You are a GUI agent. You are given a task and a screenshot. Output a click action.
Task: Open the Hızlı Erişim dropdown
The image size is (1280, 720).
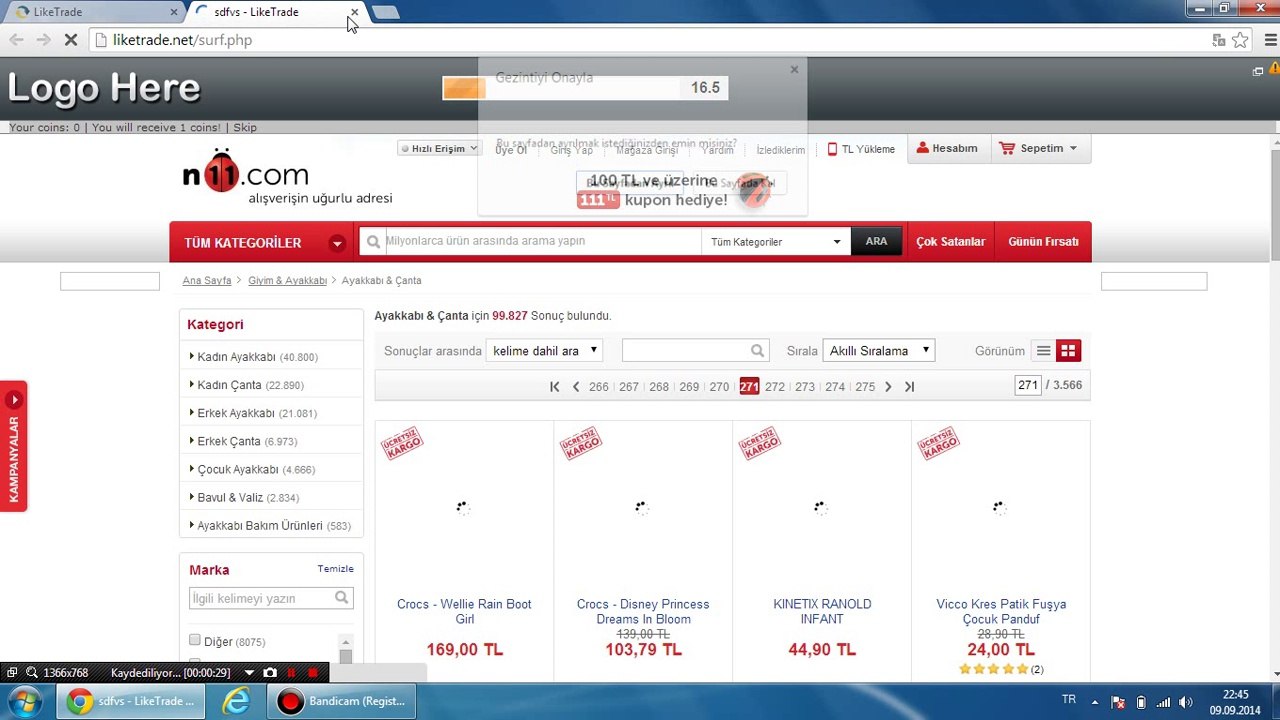click(439, 149)
